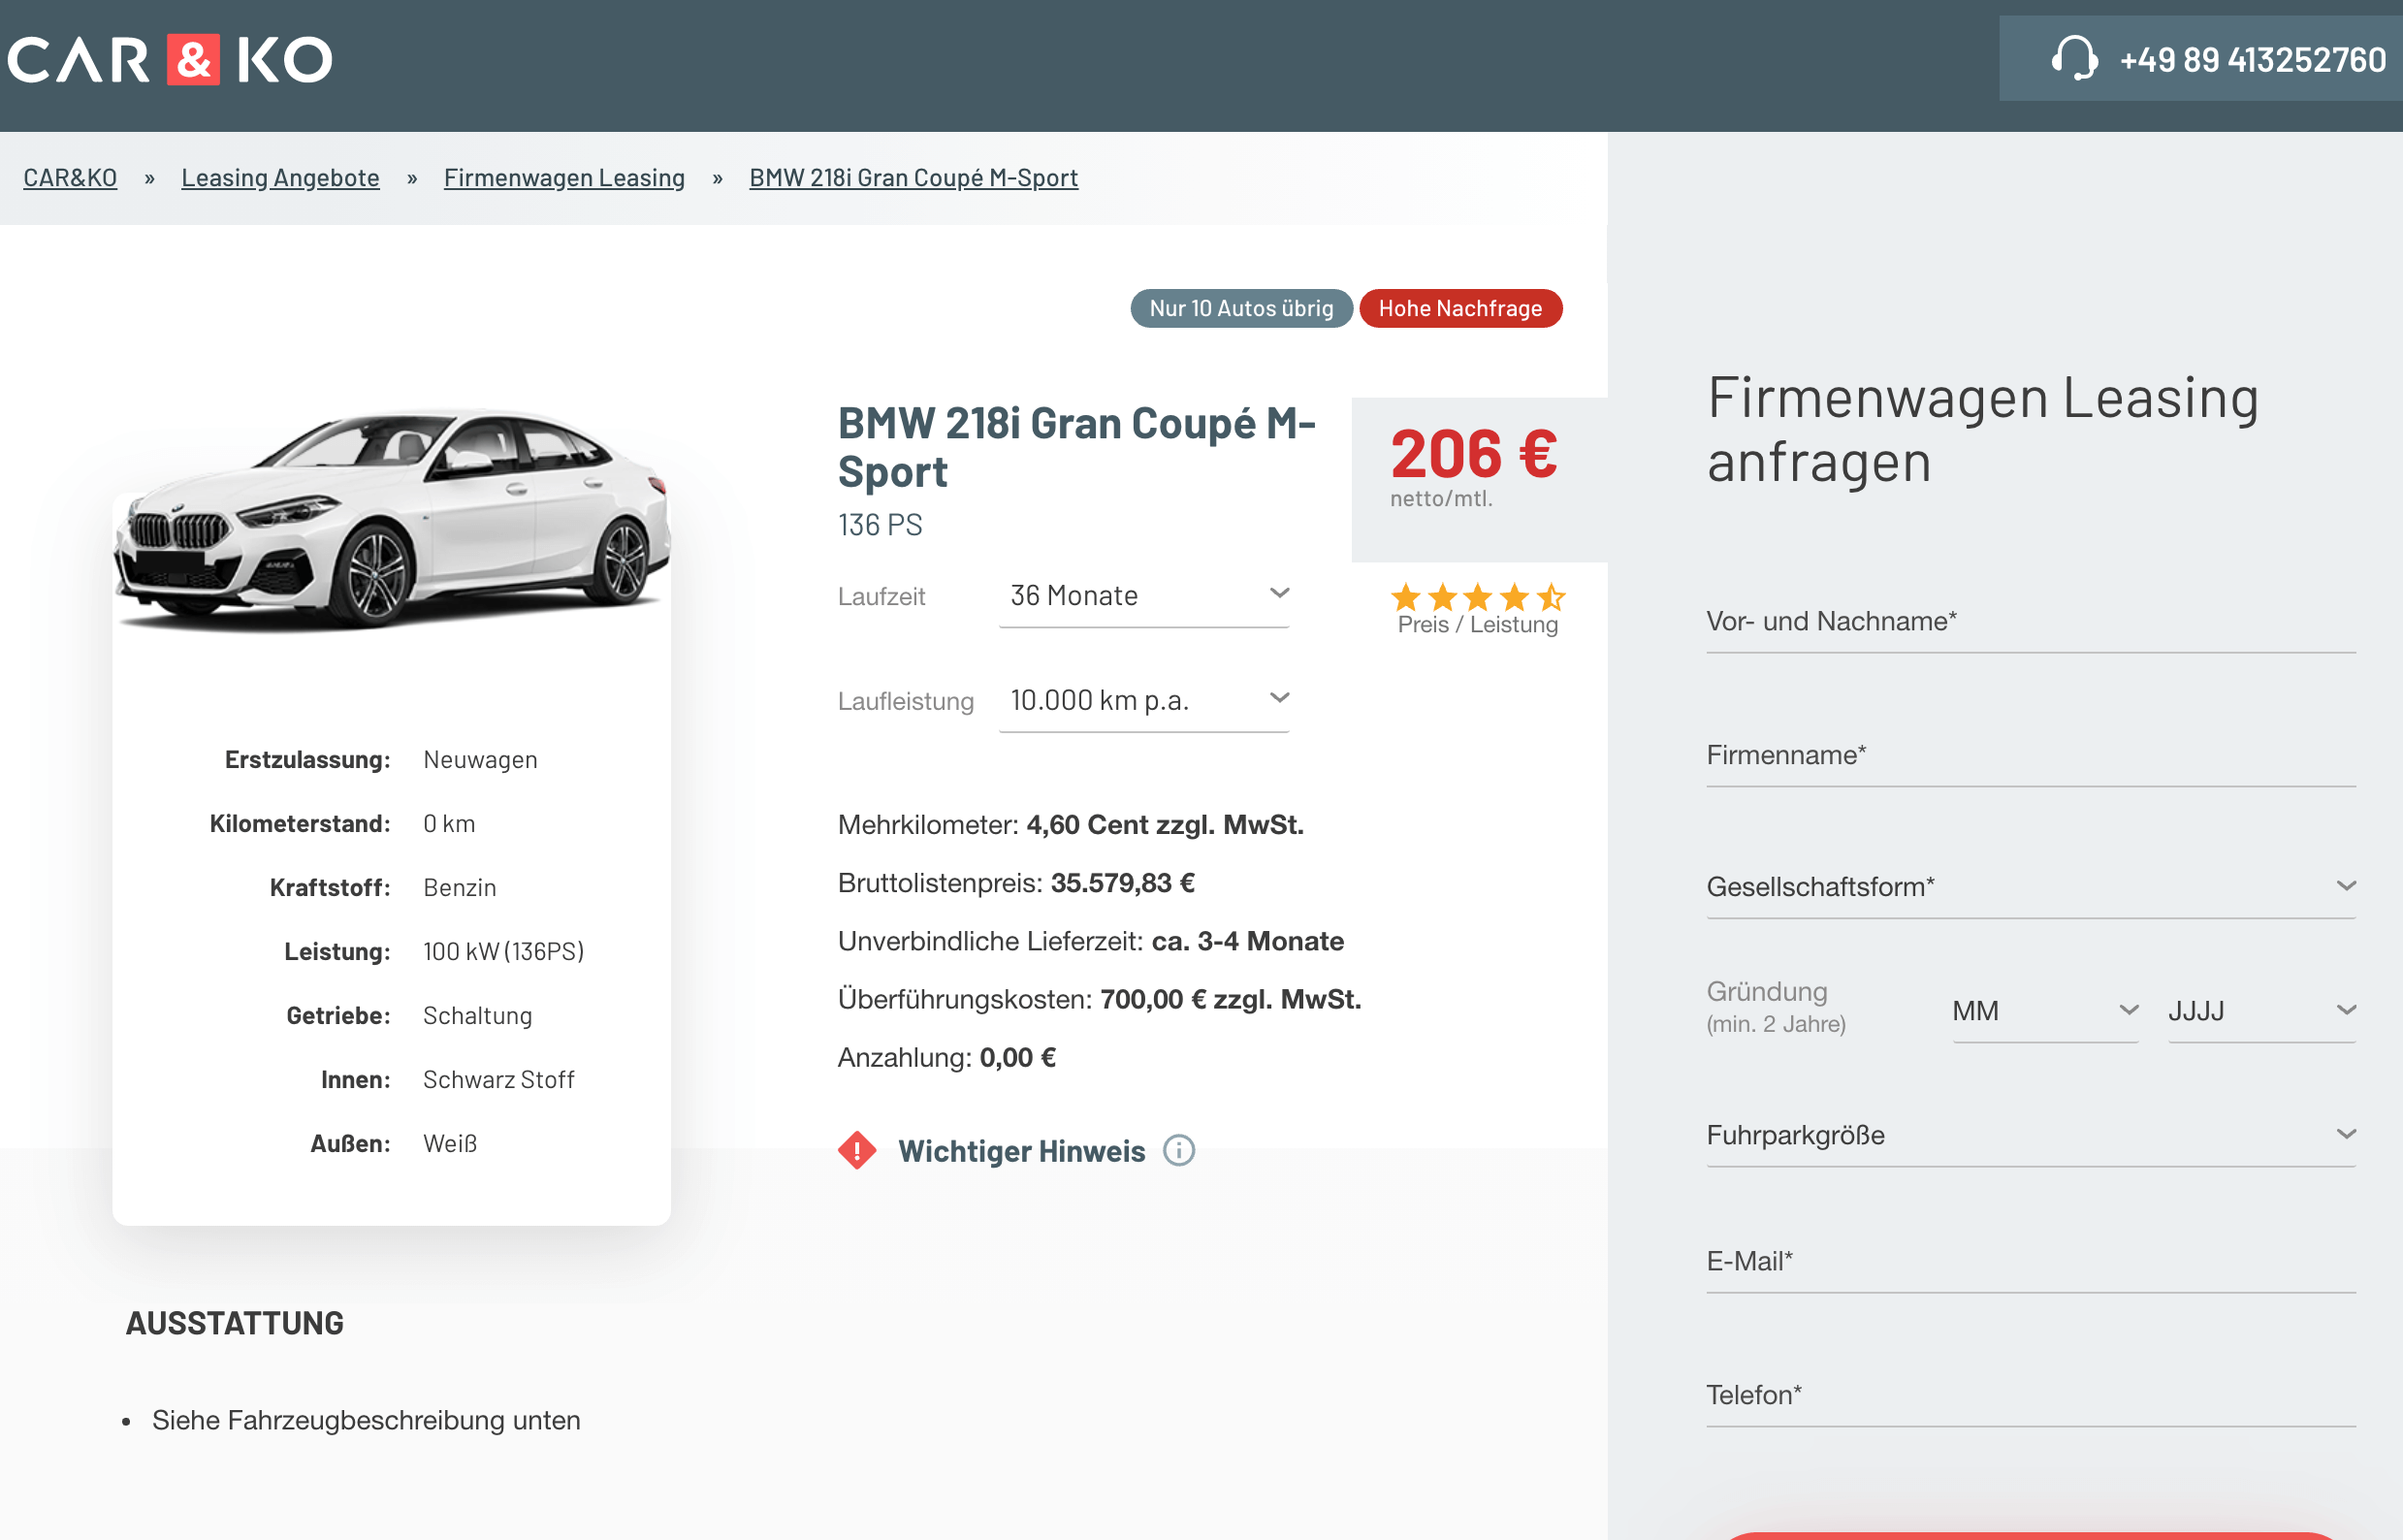Click the '136 PS' subtitle text
Viewport: 2403px width, 1540px height.
[880, 525]
